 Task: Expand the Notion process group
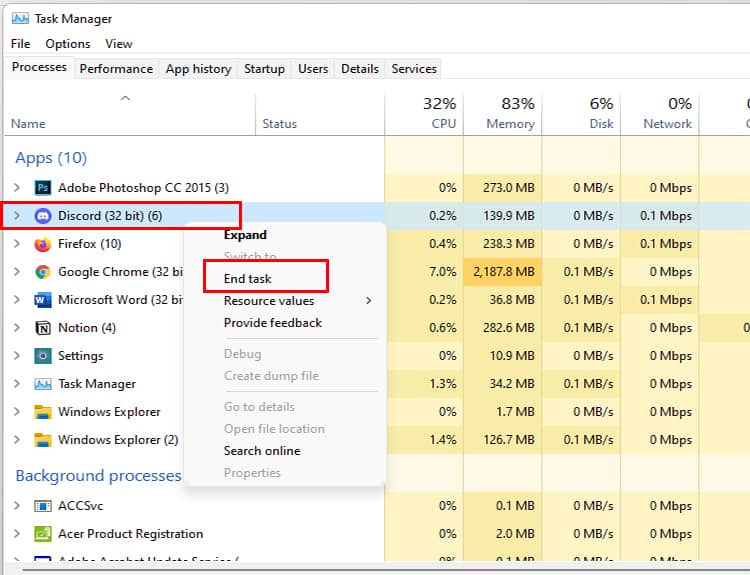[17, 328]
